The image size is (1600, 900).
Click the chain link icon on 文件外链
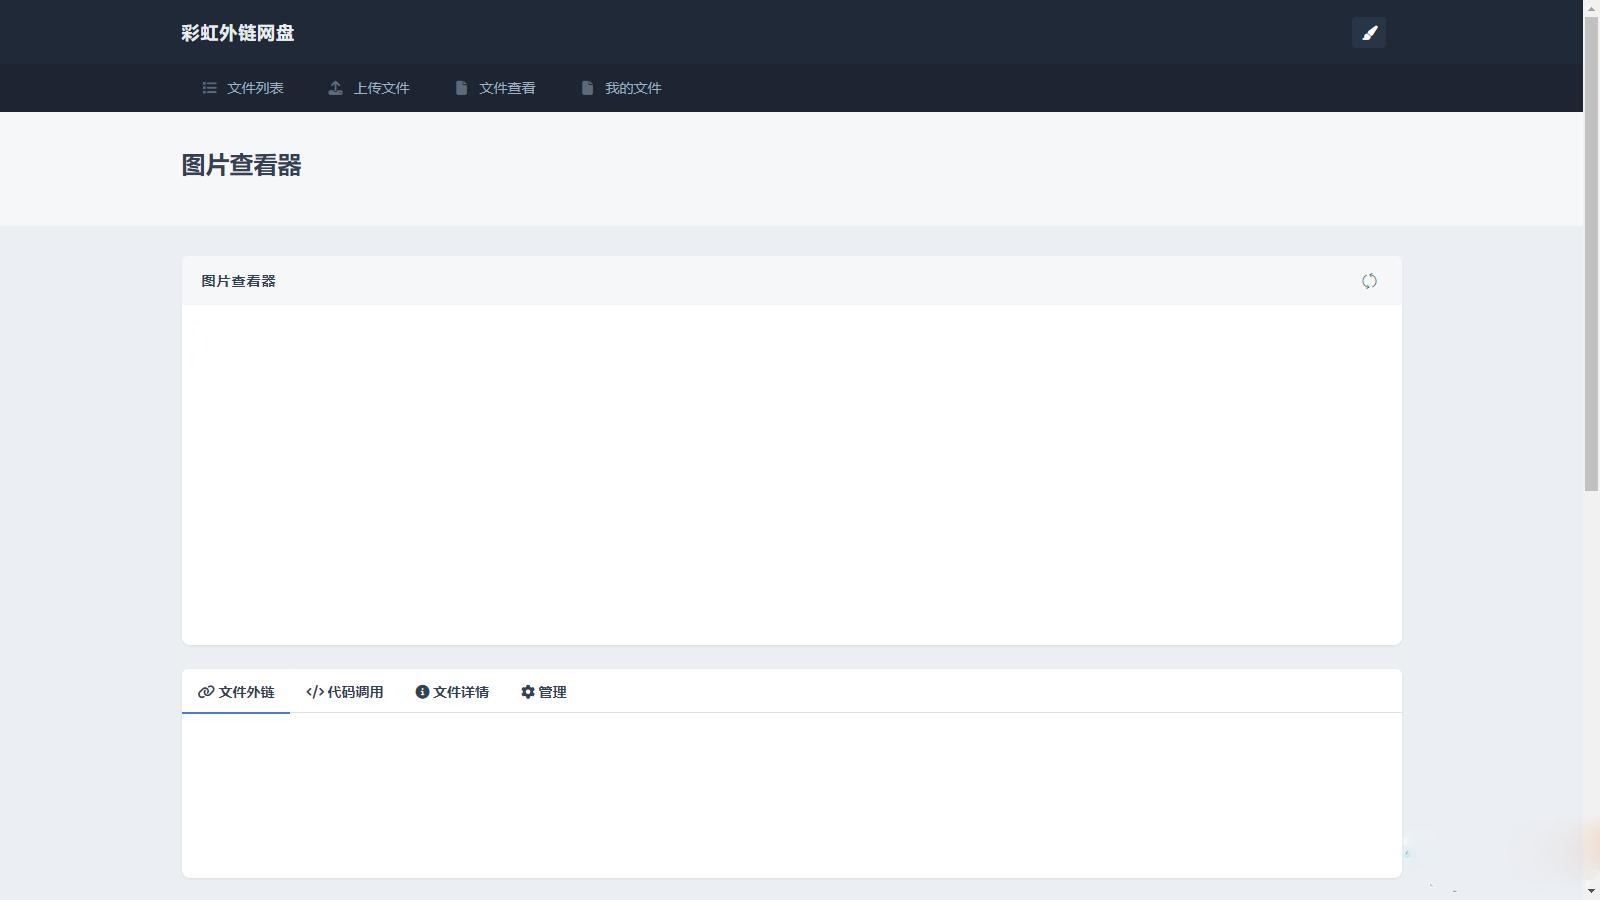pos(206,692)
